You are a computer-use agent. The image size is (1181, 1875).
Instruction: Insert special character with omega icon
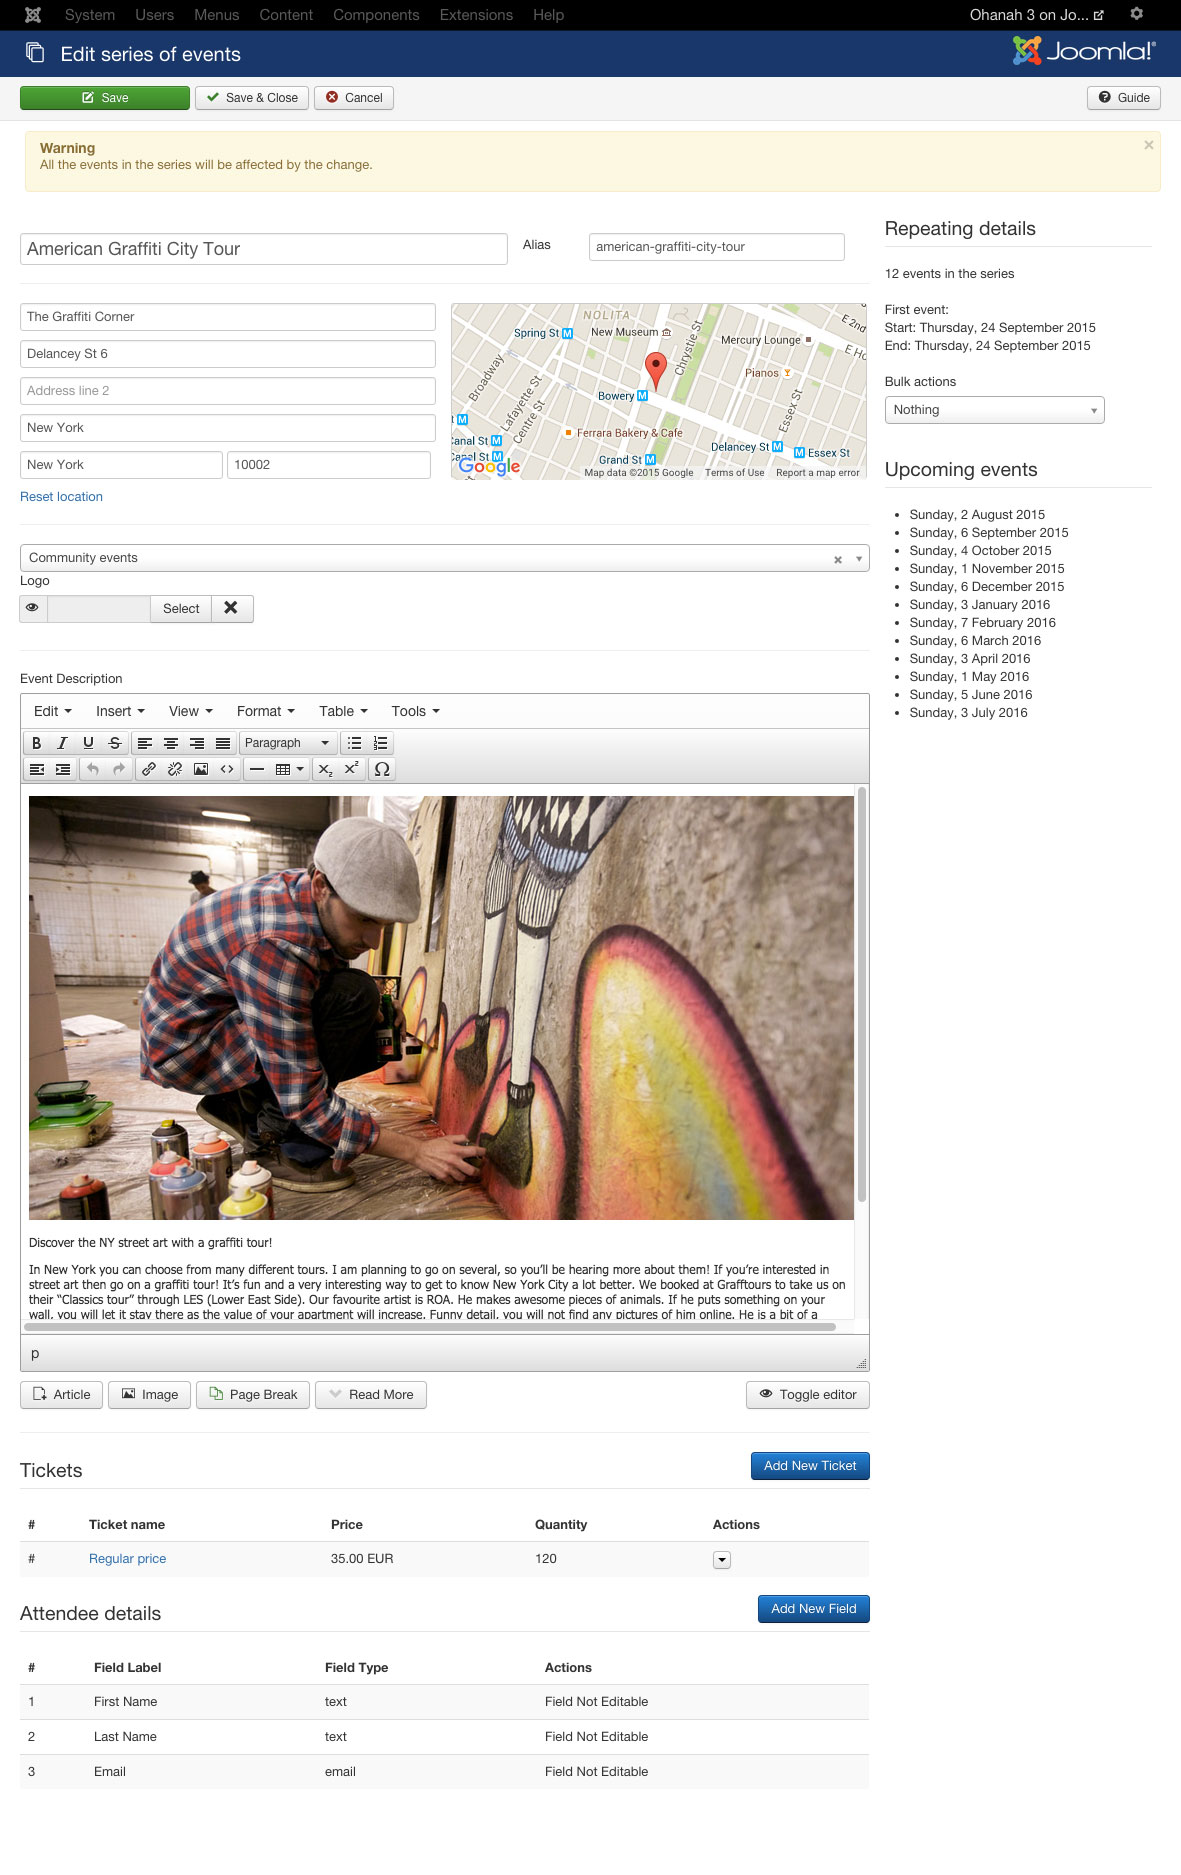[382, 769]
